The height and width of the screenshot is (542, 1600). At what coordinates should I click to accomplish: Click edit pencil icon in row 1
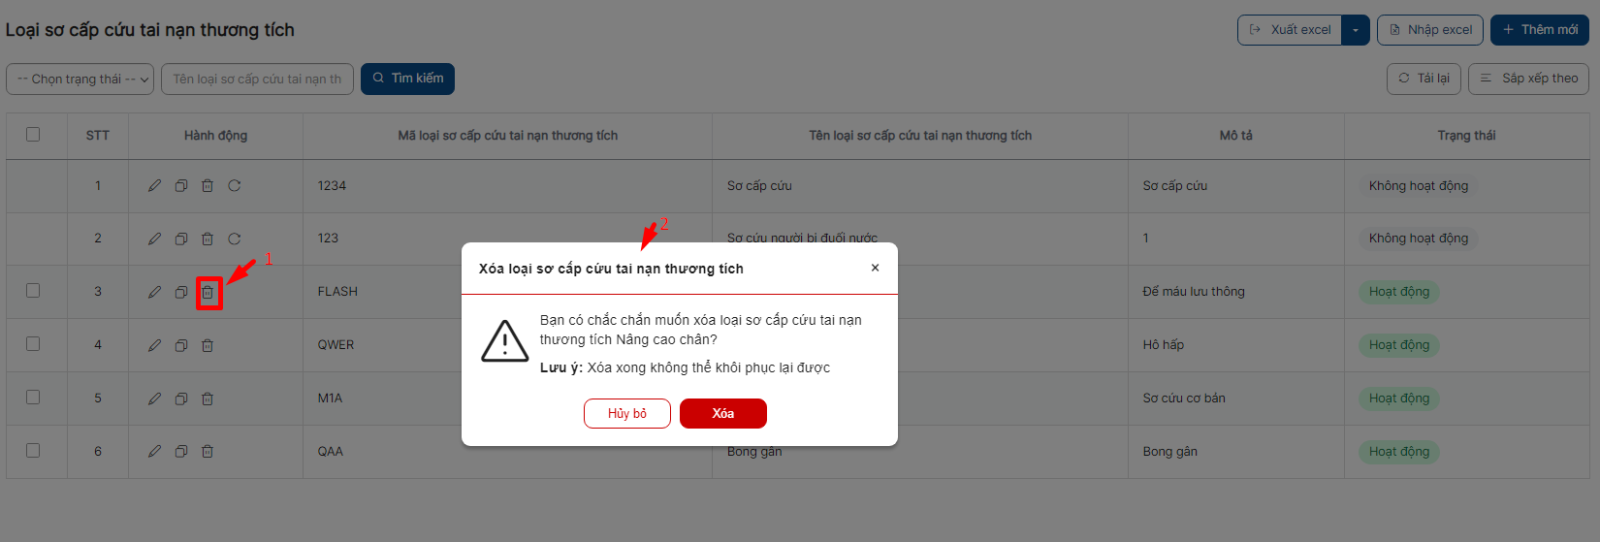154,186
